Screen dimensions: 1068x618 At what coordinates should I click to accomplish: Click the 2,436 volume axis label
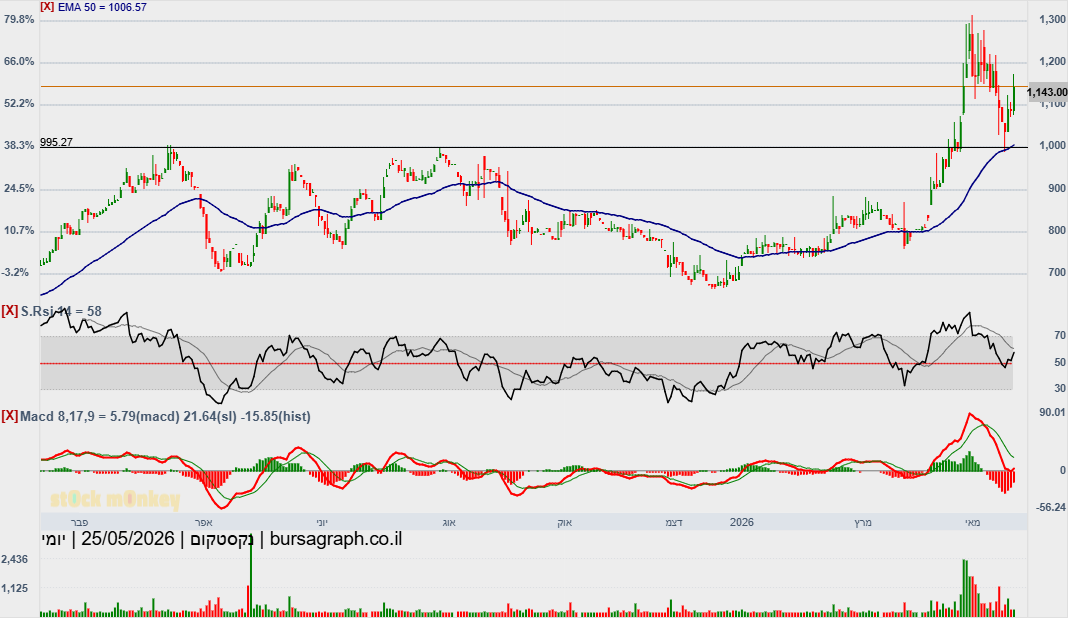coord(14,559)
